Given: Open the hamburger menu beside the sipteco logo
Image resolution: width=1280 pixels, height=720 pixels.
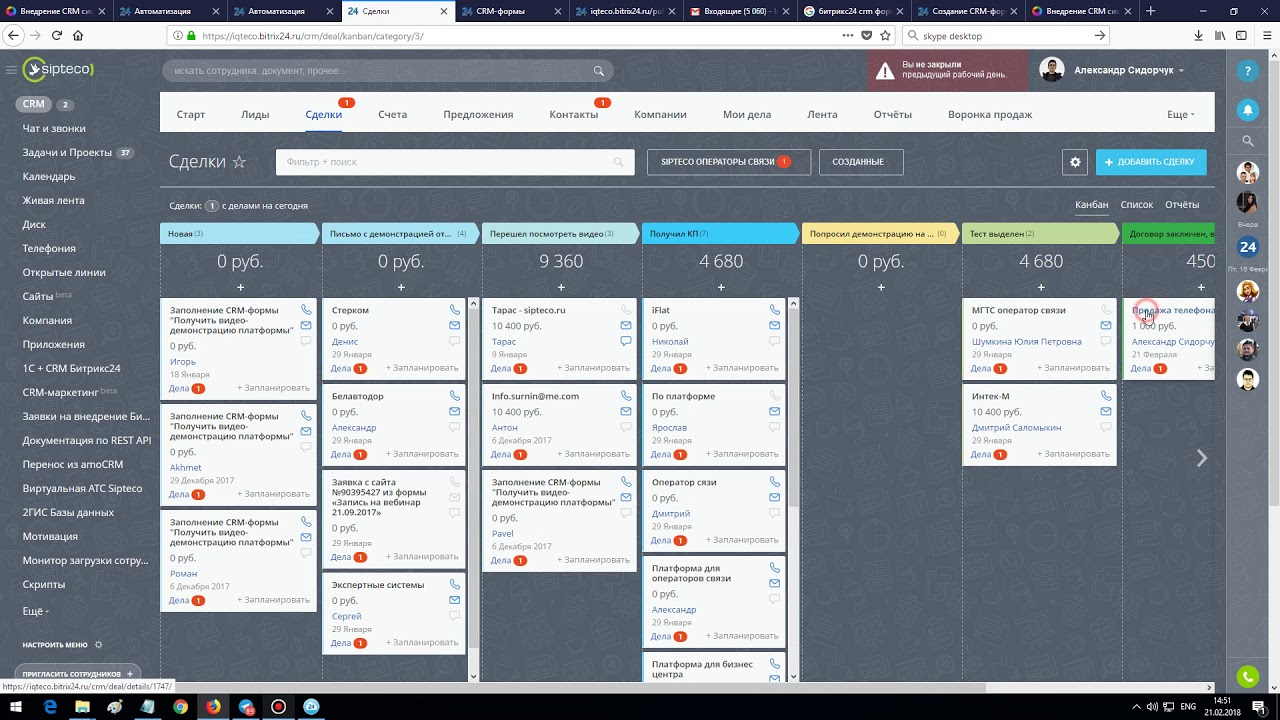Looking at the screenshot, I should coord(11,70).
